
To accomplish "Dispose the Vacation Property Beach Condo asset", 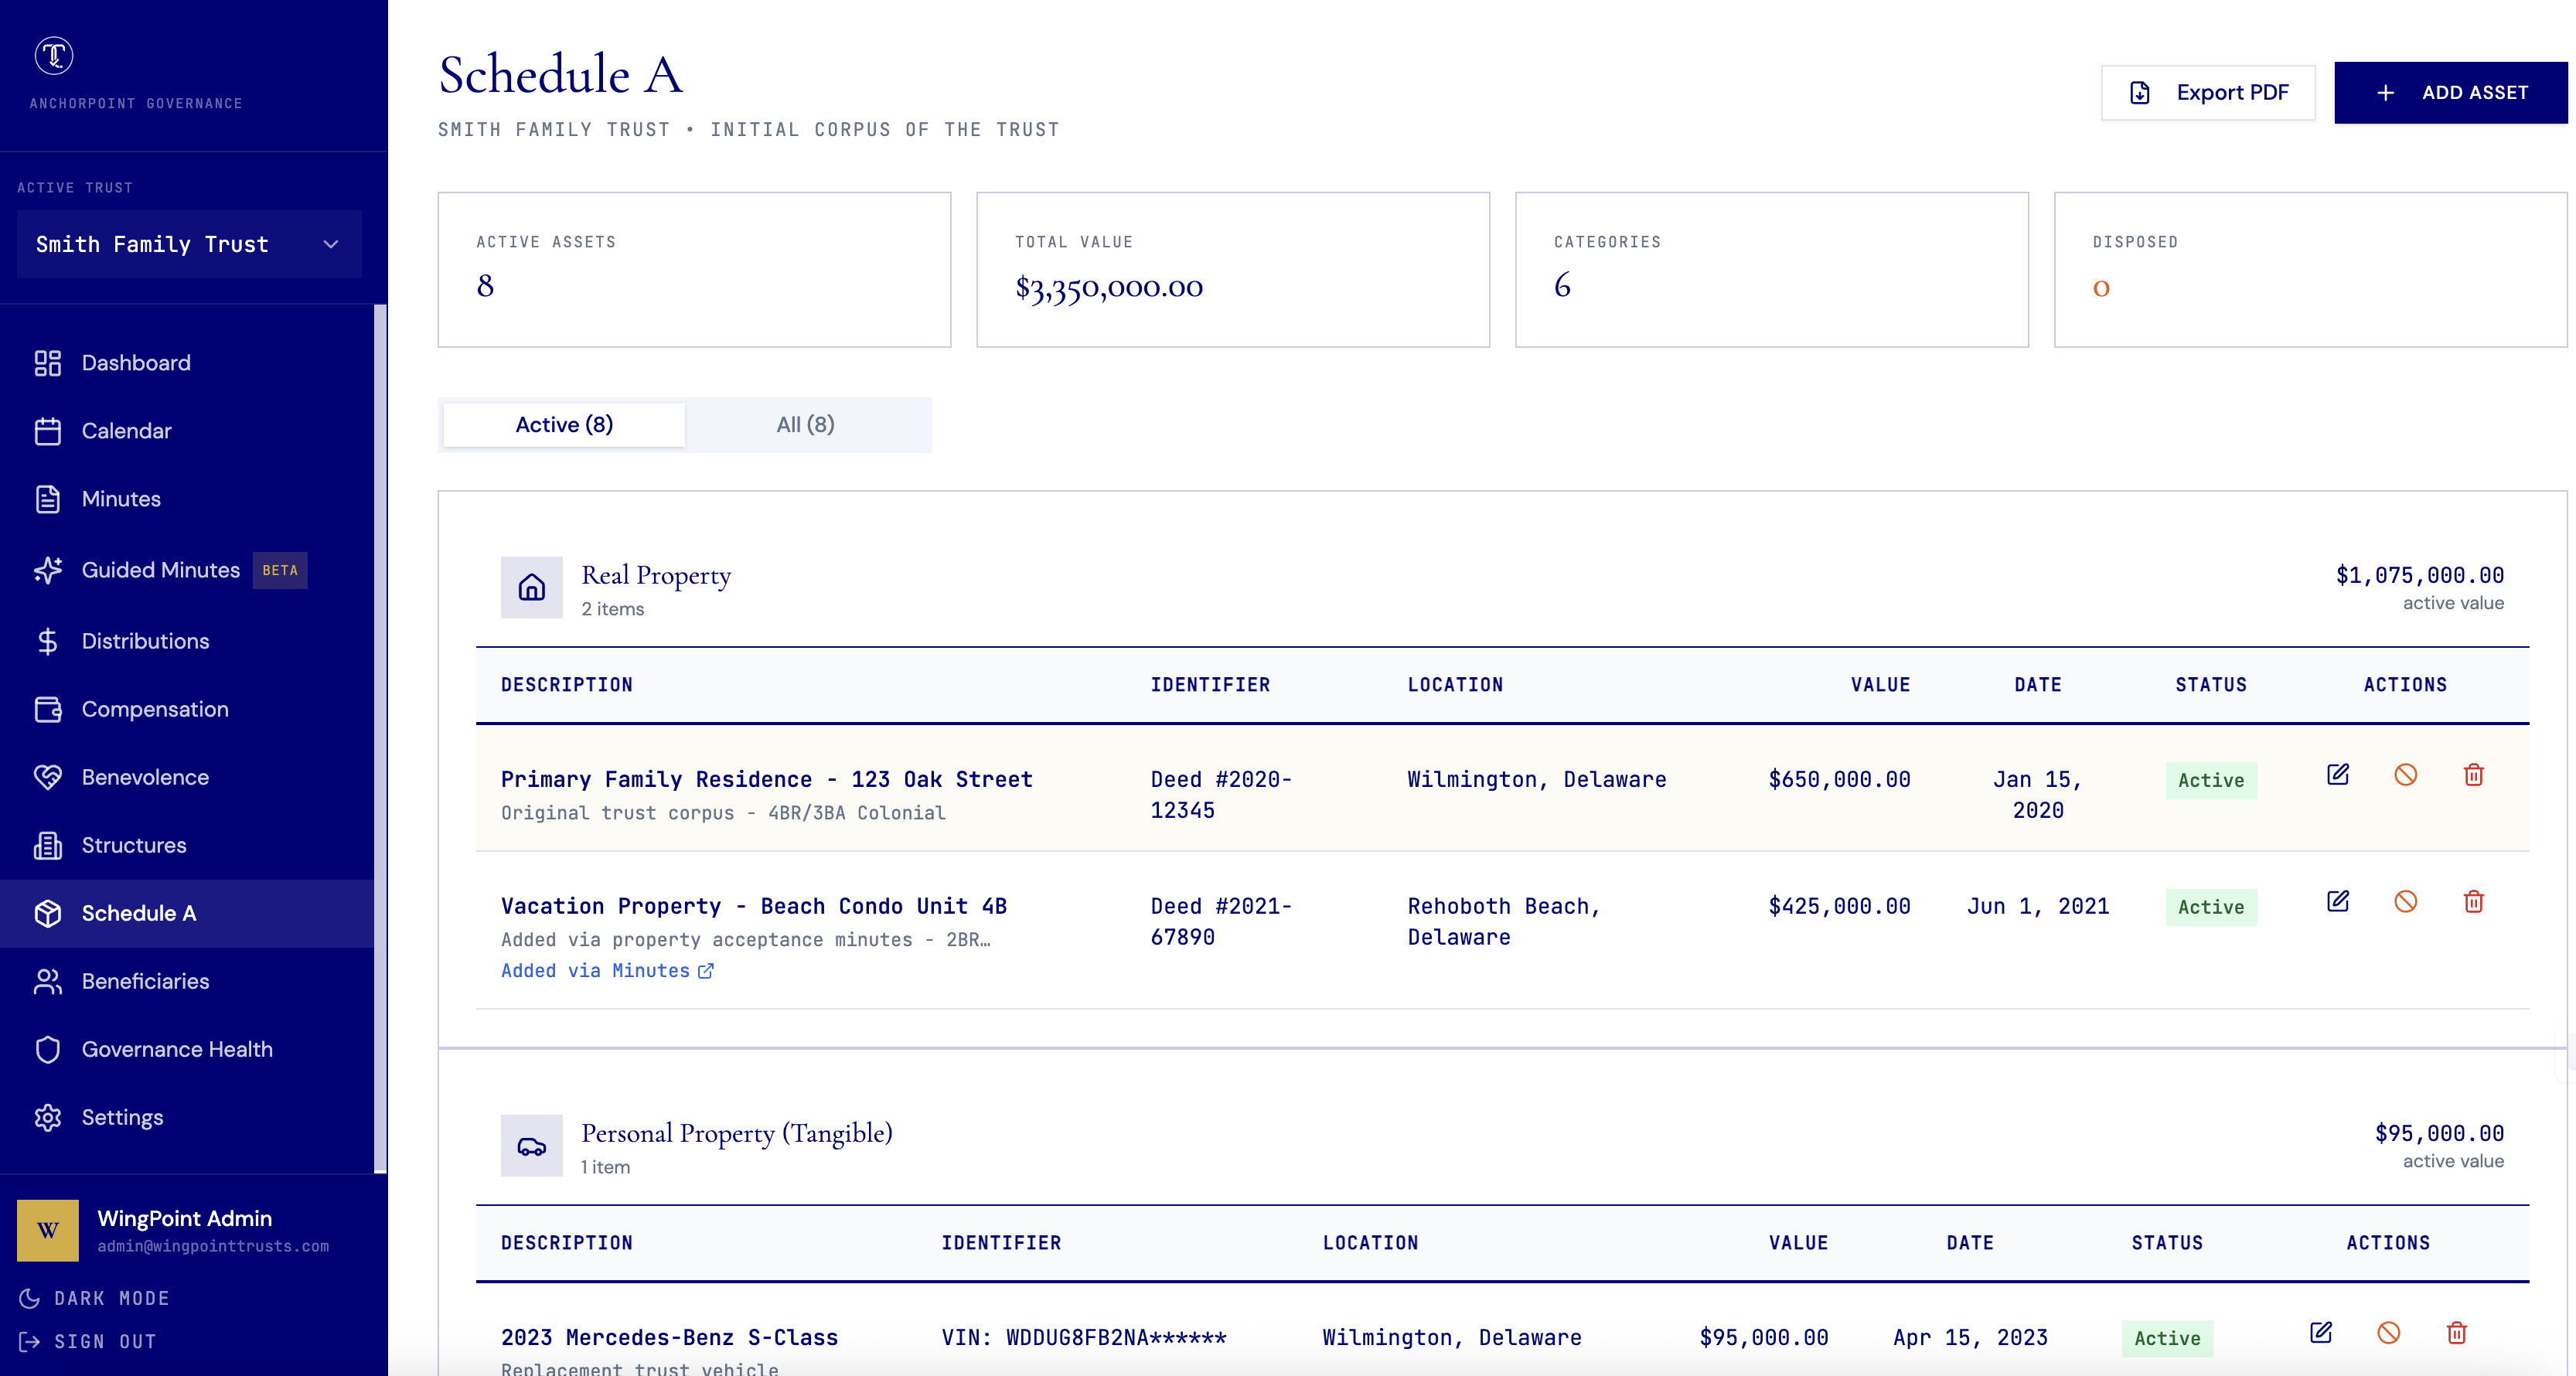I will pos(2406,902).
